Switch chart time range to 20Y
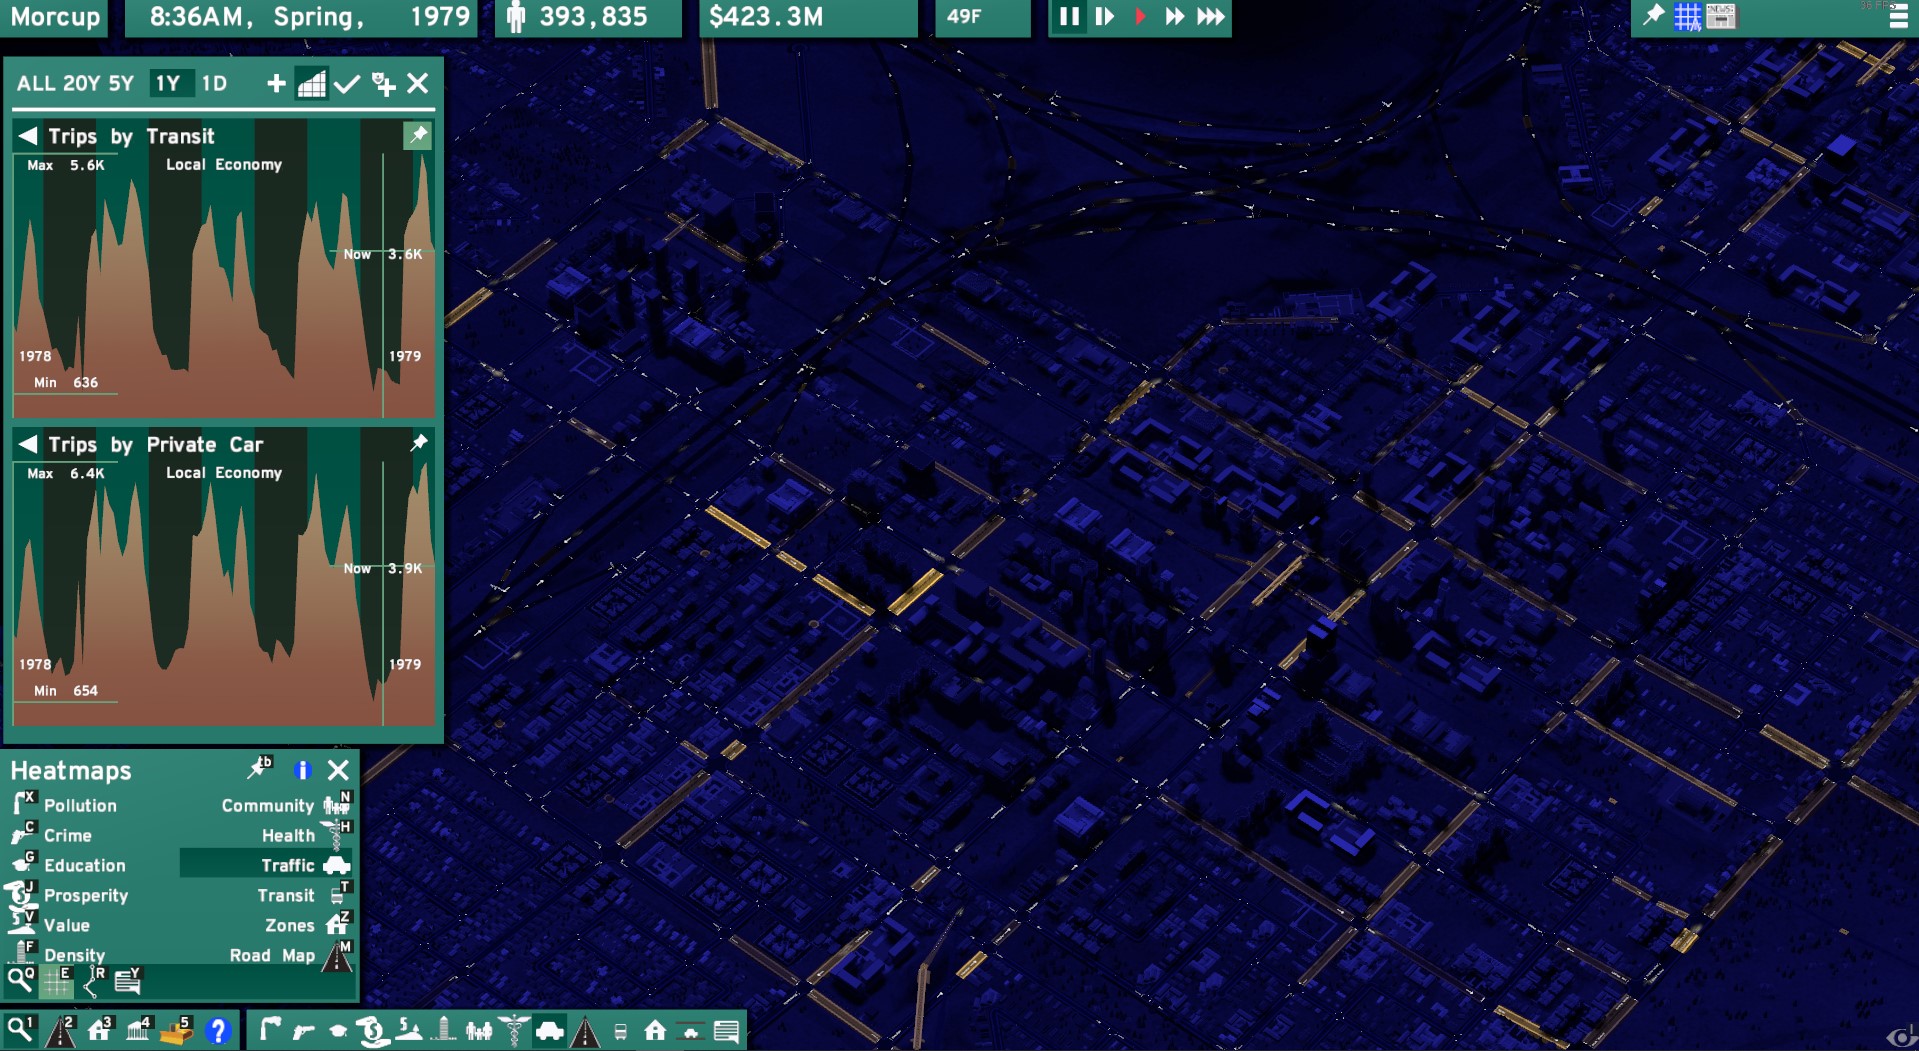 coord(82,83)
